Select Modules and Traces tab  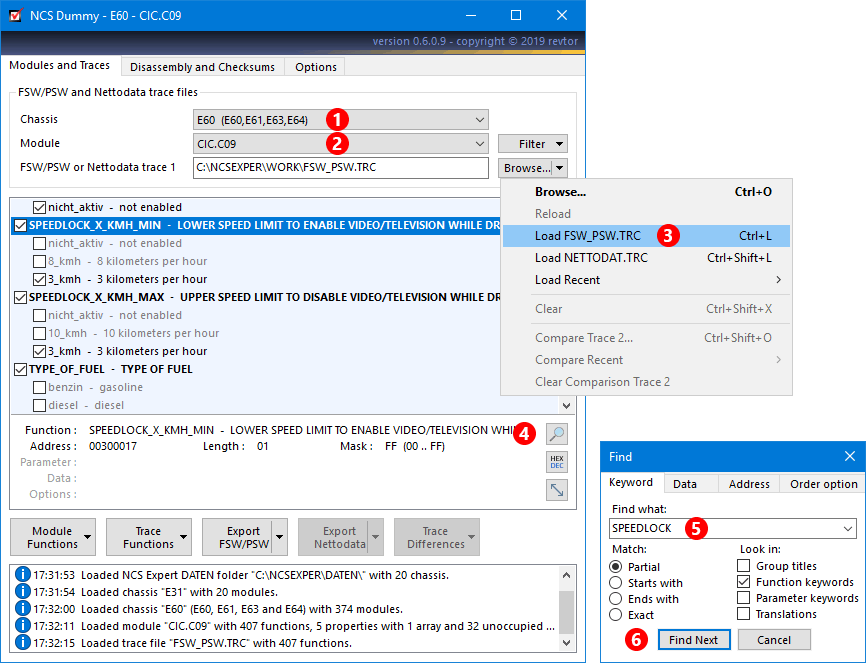(x=60, y=65)
